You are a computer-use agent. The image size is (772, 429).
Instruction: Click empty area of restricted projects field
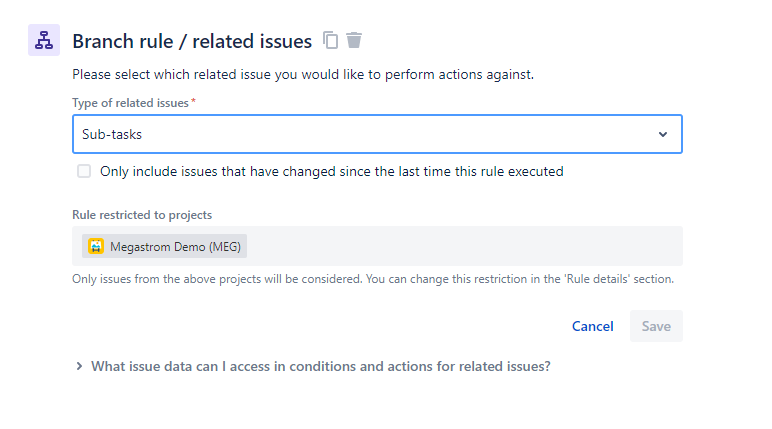coord(463,246)
